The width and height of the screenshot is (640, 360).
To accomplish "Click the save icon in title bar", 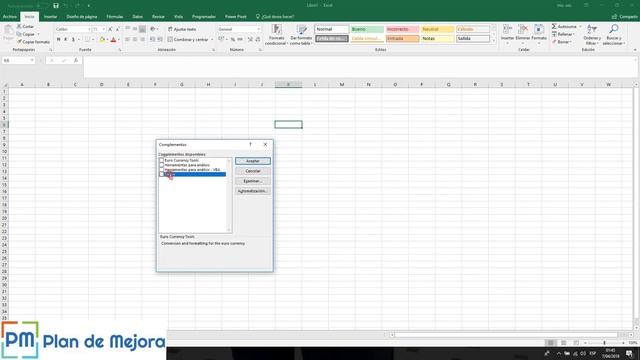I will [56, 6].
